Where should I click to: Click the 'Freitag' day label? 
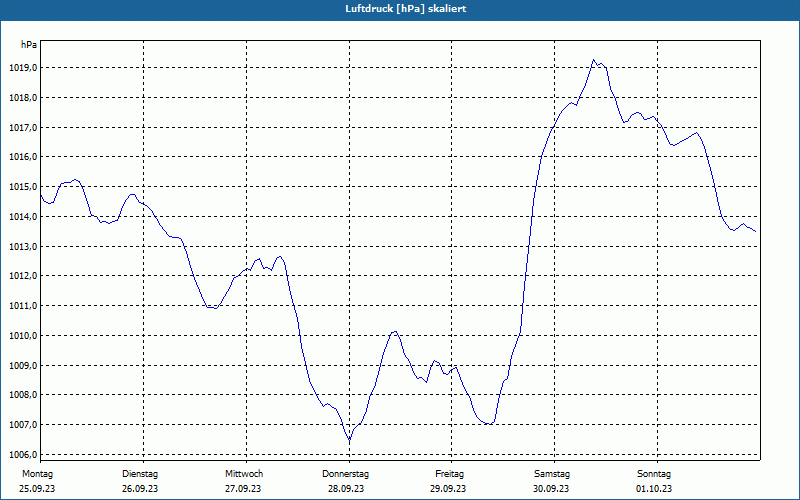pos(449,474)
